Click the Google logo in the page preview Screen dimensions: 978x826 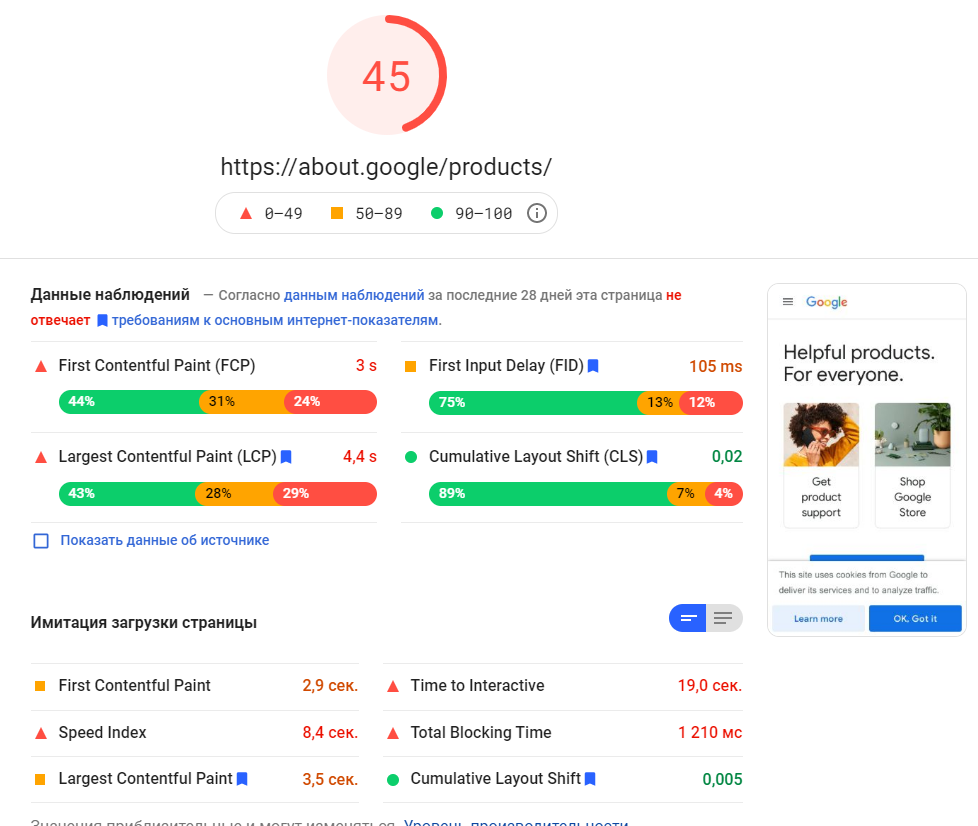826,302
